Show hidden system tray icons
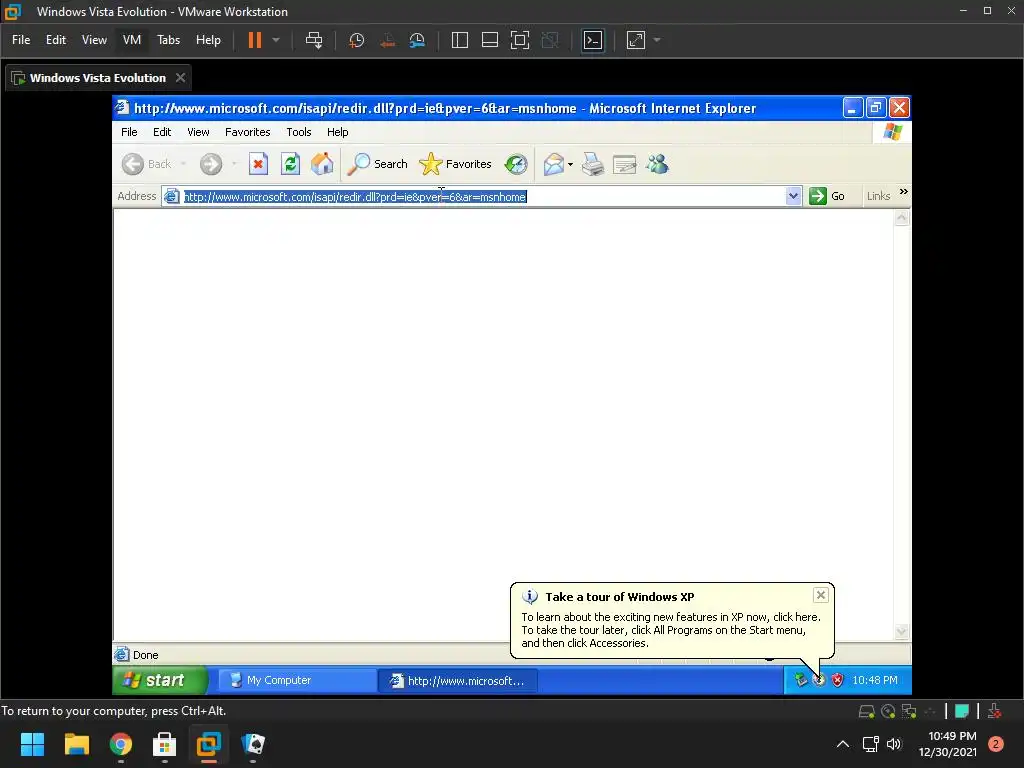Viewport: 1024px width, 768px height. [x=843, y=744]
